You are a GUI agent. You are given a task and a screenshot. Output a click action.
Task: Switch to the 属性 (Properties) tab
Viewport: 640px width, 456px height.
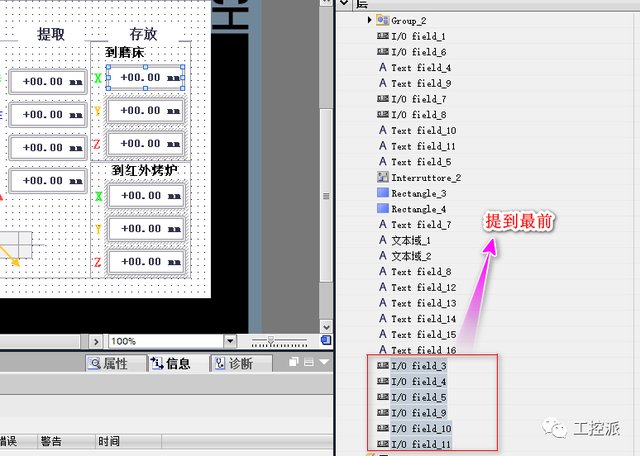pyautogui.click(x=108, y=364)
